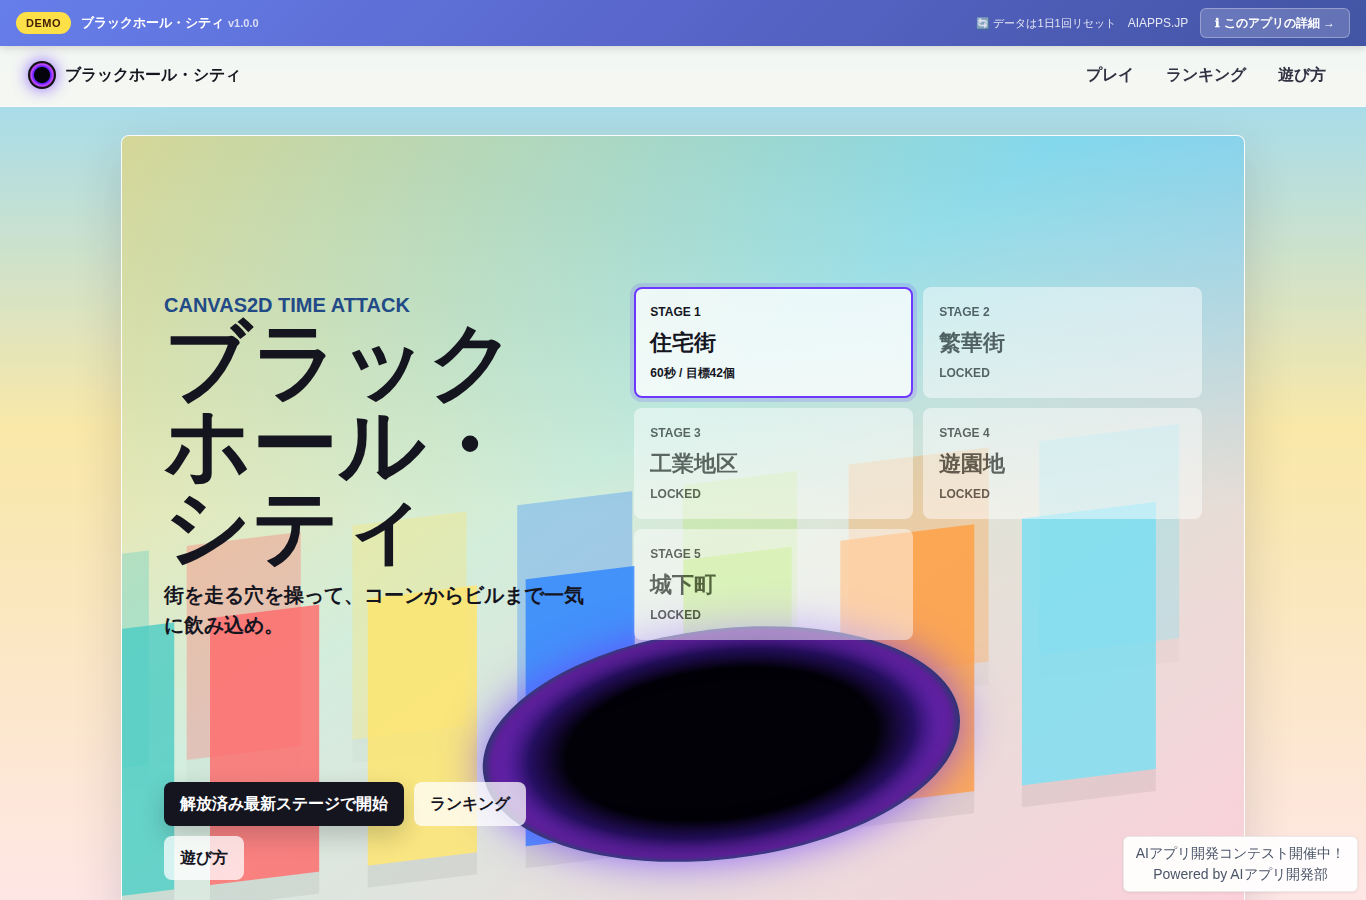Select the locked STAGE 2 繁華街 card
The image size is (1366, 900).
(1062, 342)
